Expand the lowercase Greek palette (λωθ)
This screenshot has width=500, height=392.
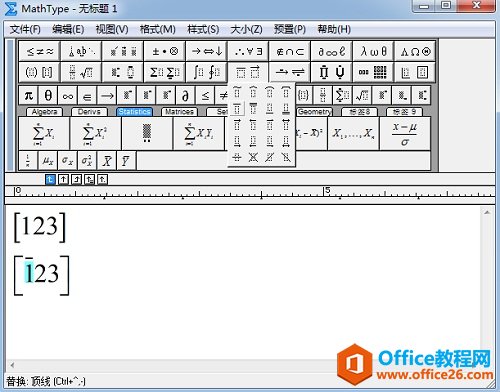click(373, 51)
